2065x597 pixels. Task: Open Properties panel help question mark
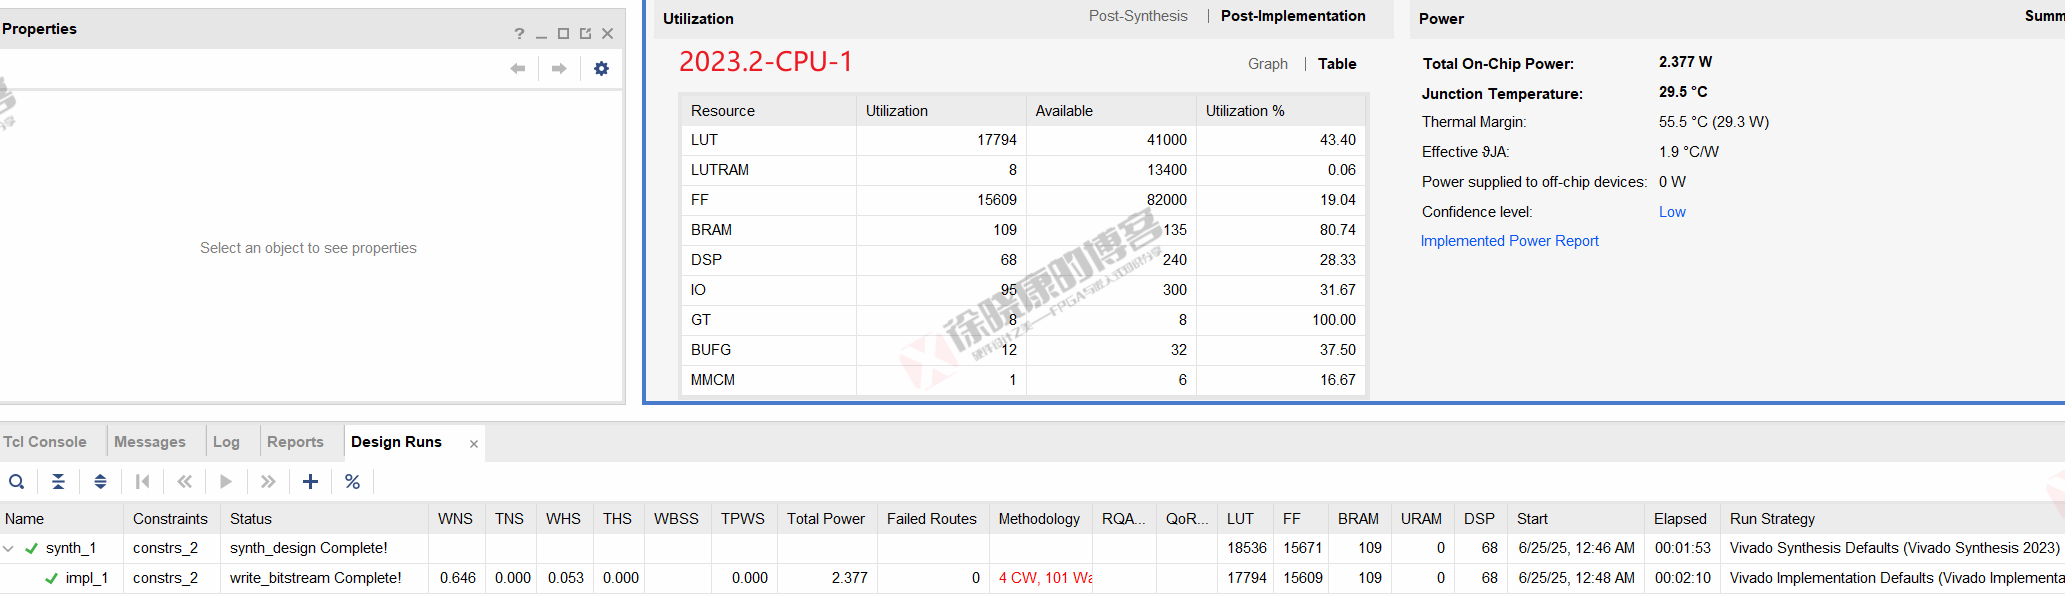coord(519,34)
